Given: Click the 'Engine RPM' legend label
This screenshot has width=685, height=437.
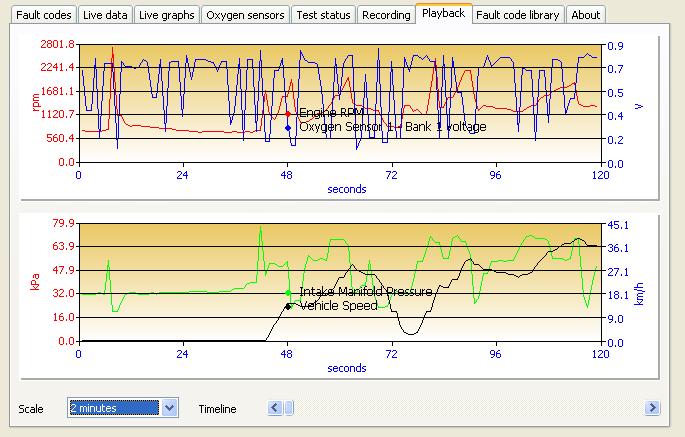Looking at the screenshot, I should pos(332,113).
